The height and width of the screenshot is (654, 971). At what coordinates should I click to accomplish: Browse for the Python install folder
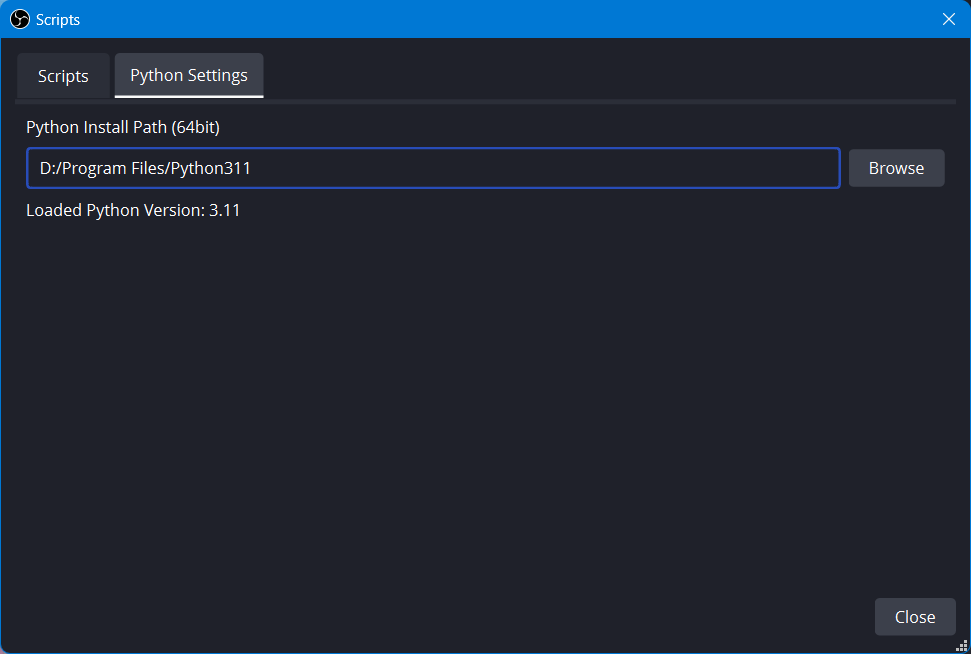[x=896, y=168]
